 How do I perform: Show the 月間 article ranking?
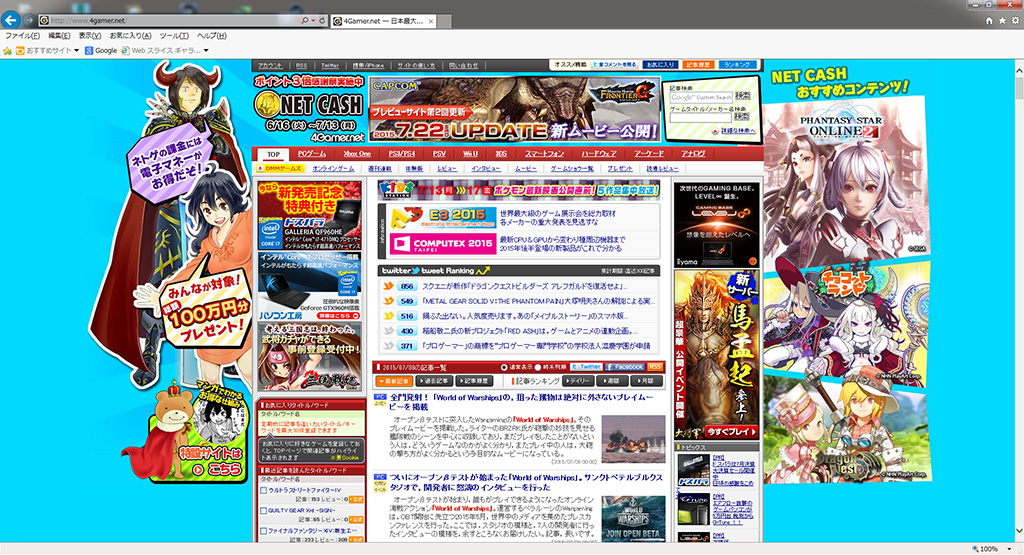[647, 381]
